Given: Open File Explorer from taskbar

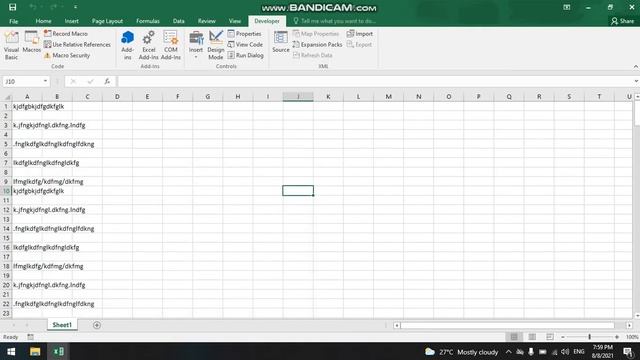Looking at the screenshot, I should (35, 351).
